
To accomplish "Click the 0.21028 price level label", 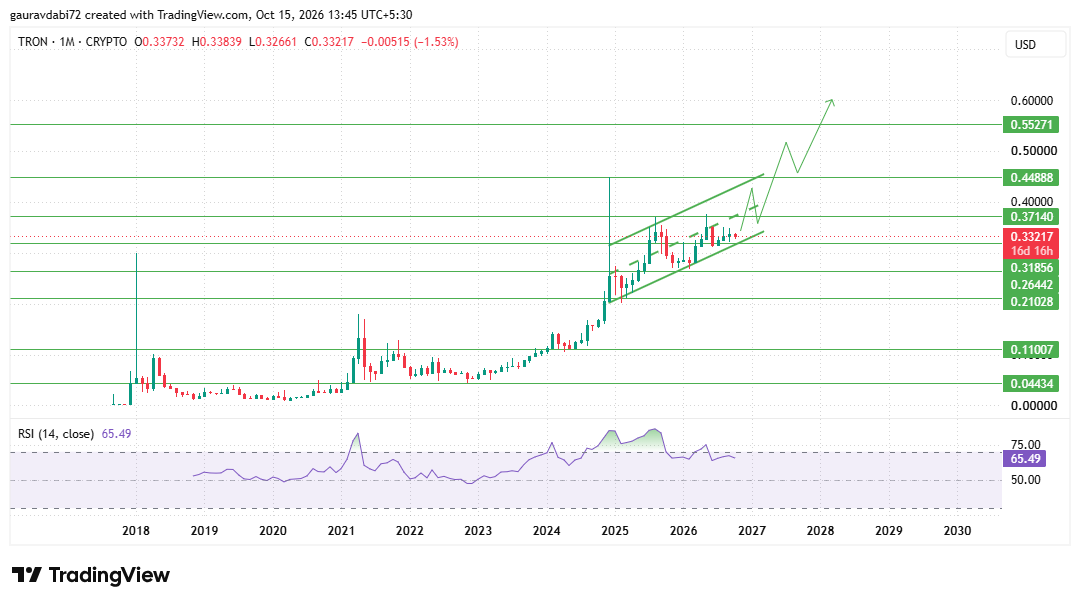I will click(x=1030, y=301).
